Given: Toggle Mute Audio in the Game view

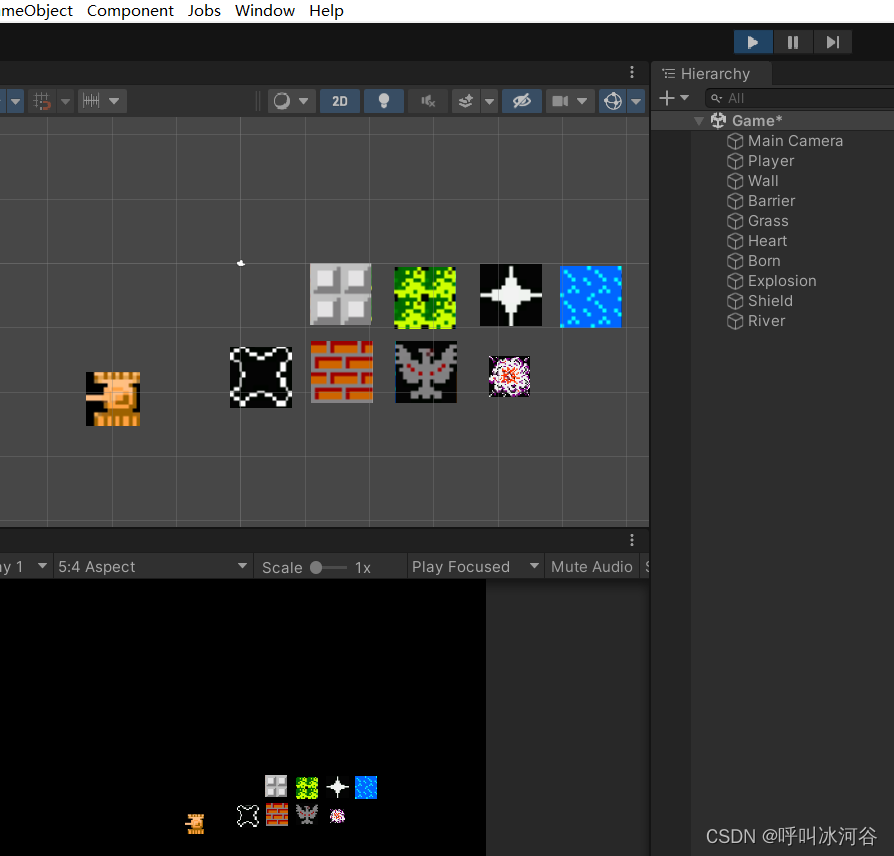Looking at the screenshot, I should 592,567.
